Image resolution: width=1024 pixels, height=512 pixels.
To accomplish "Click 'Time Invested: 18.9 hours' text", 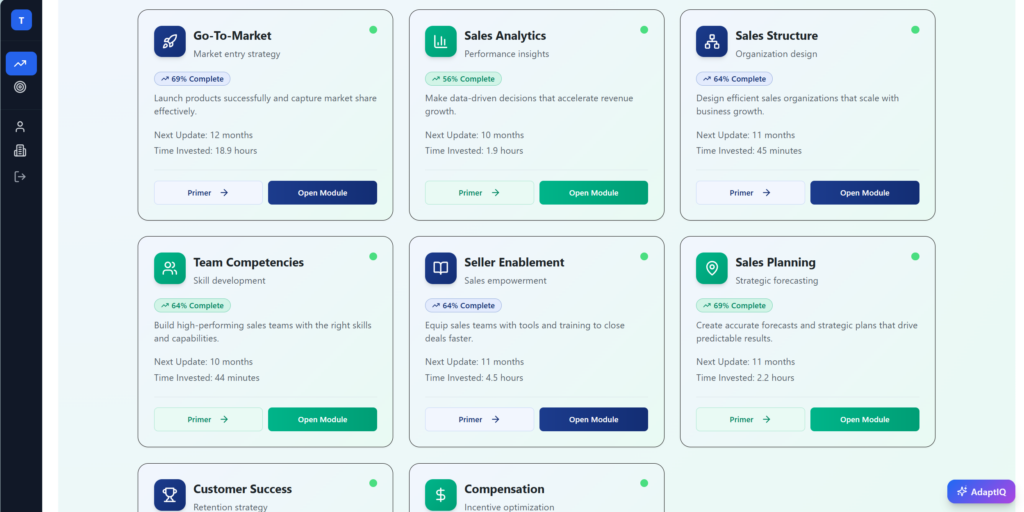I will (206, 151).
